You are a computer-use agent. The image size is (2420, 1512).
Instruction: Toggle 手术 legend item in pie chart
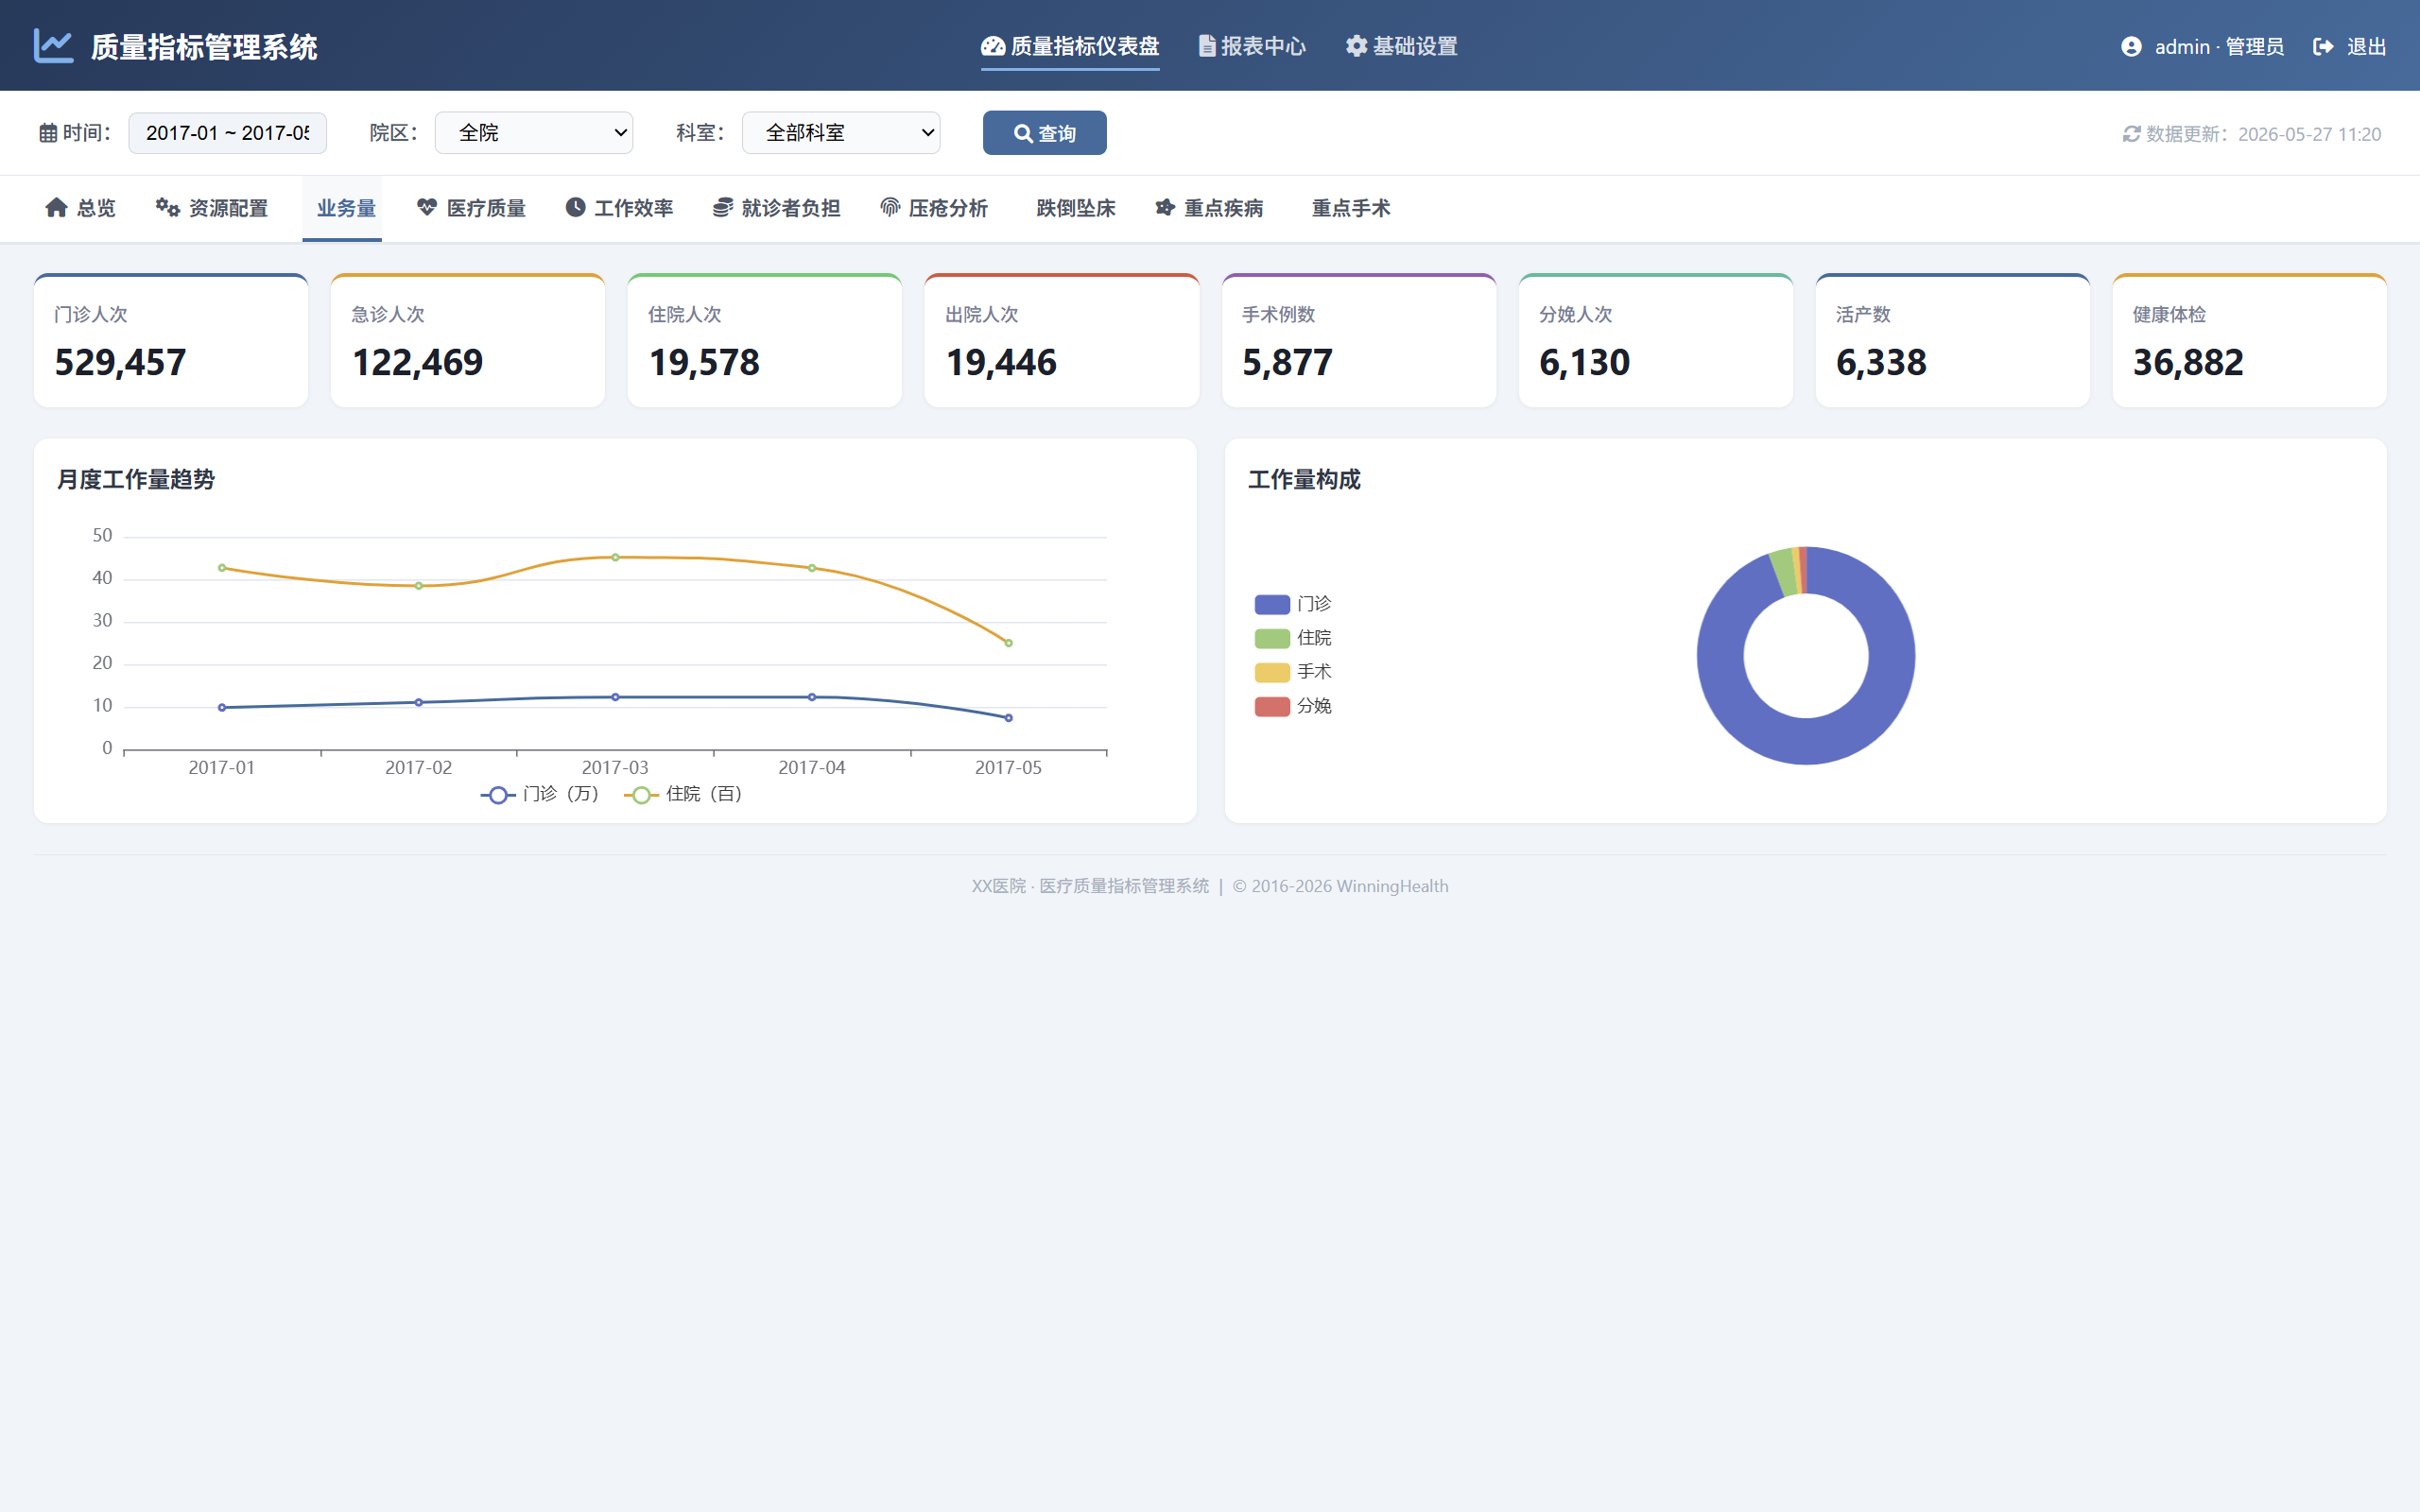[x=1293, y=672]
